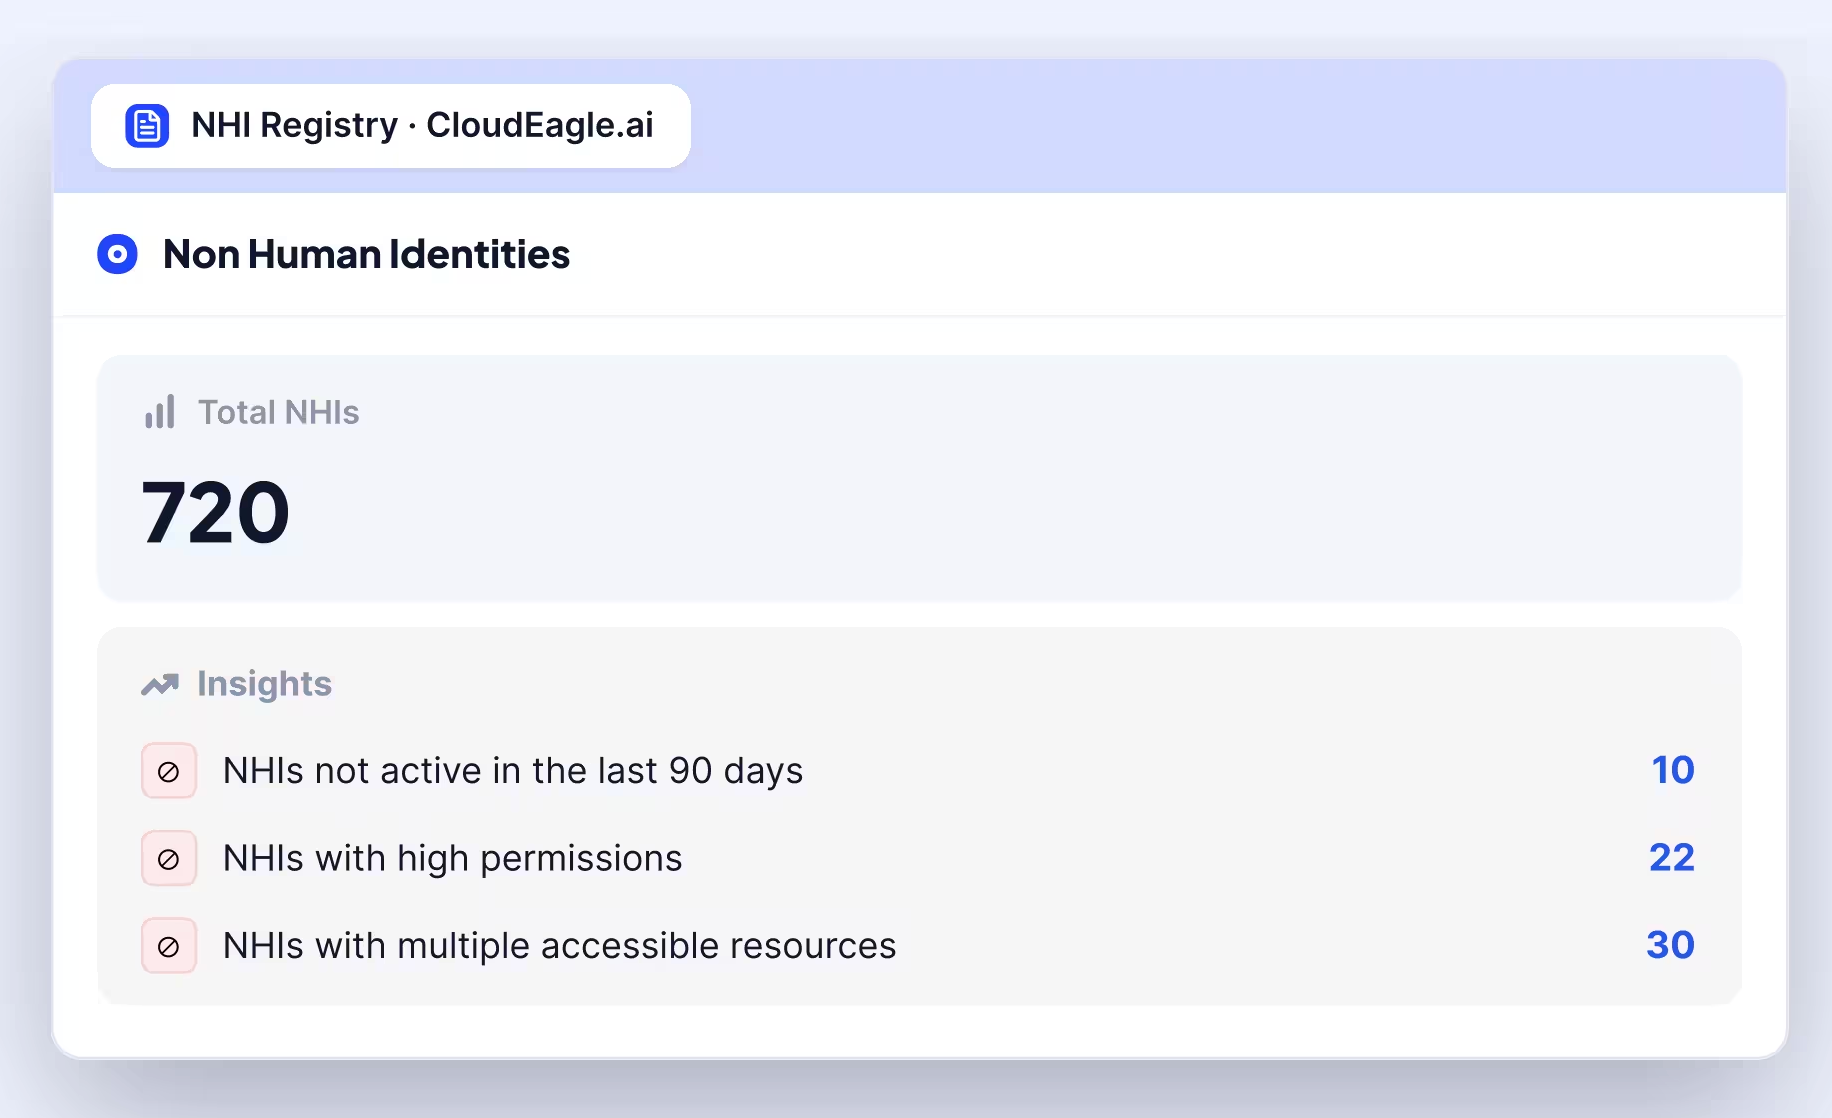Viewport: 1832px width, 1118px height.
Task: Click the document icon in the NHI Registry tab
Action: pyautogui.click(x=147, y=126)
